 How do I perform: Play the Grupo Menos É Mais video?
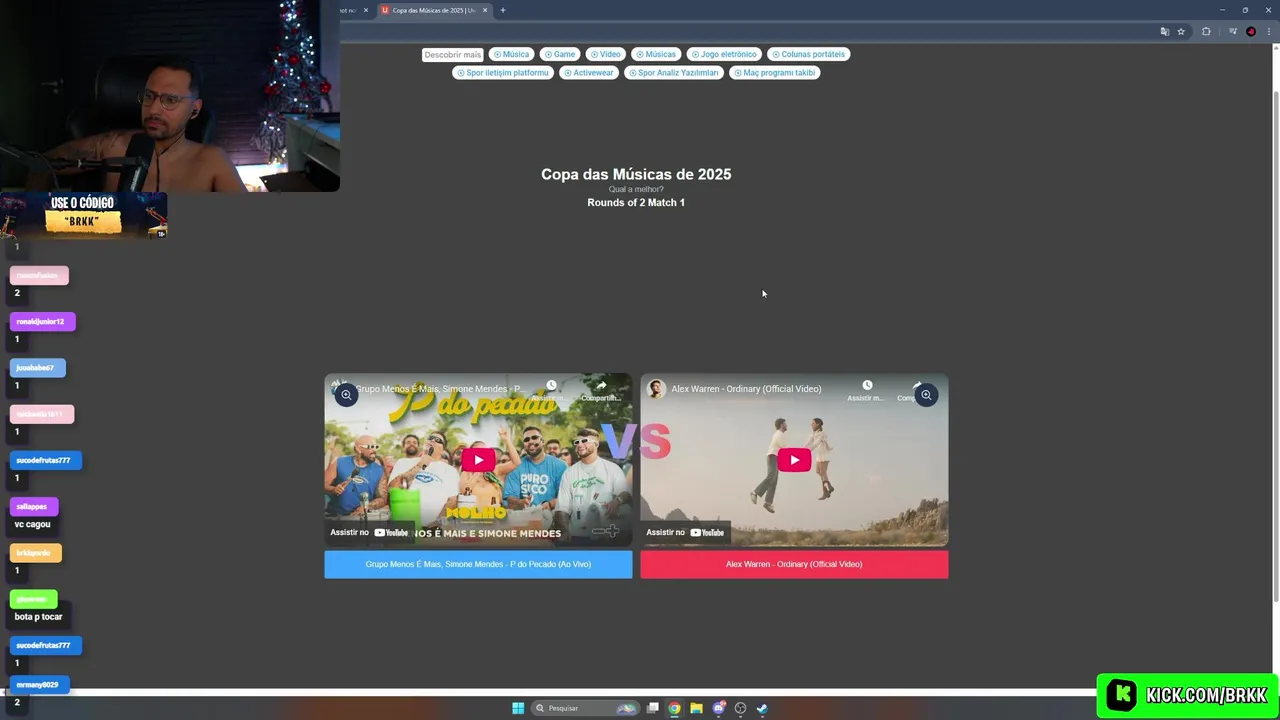click(x=478, y=460)
